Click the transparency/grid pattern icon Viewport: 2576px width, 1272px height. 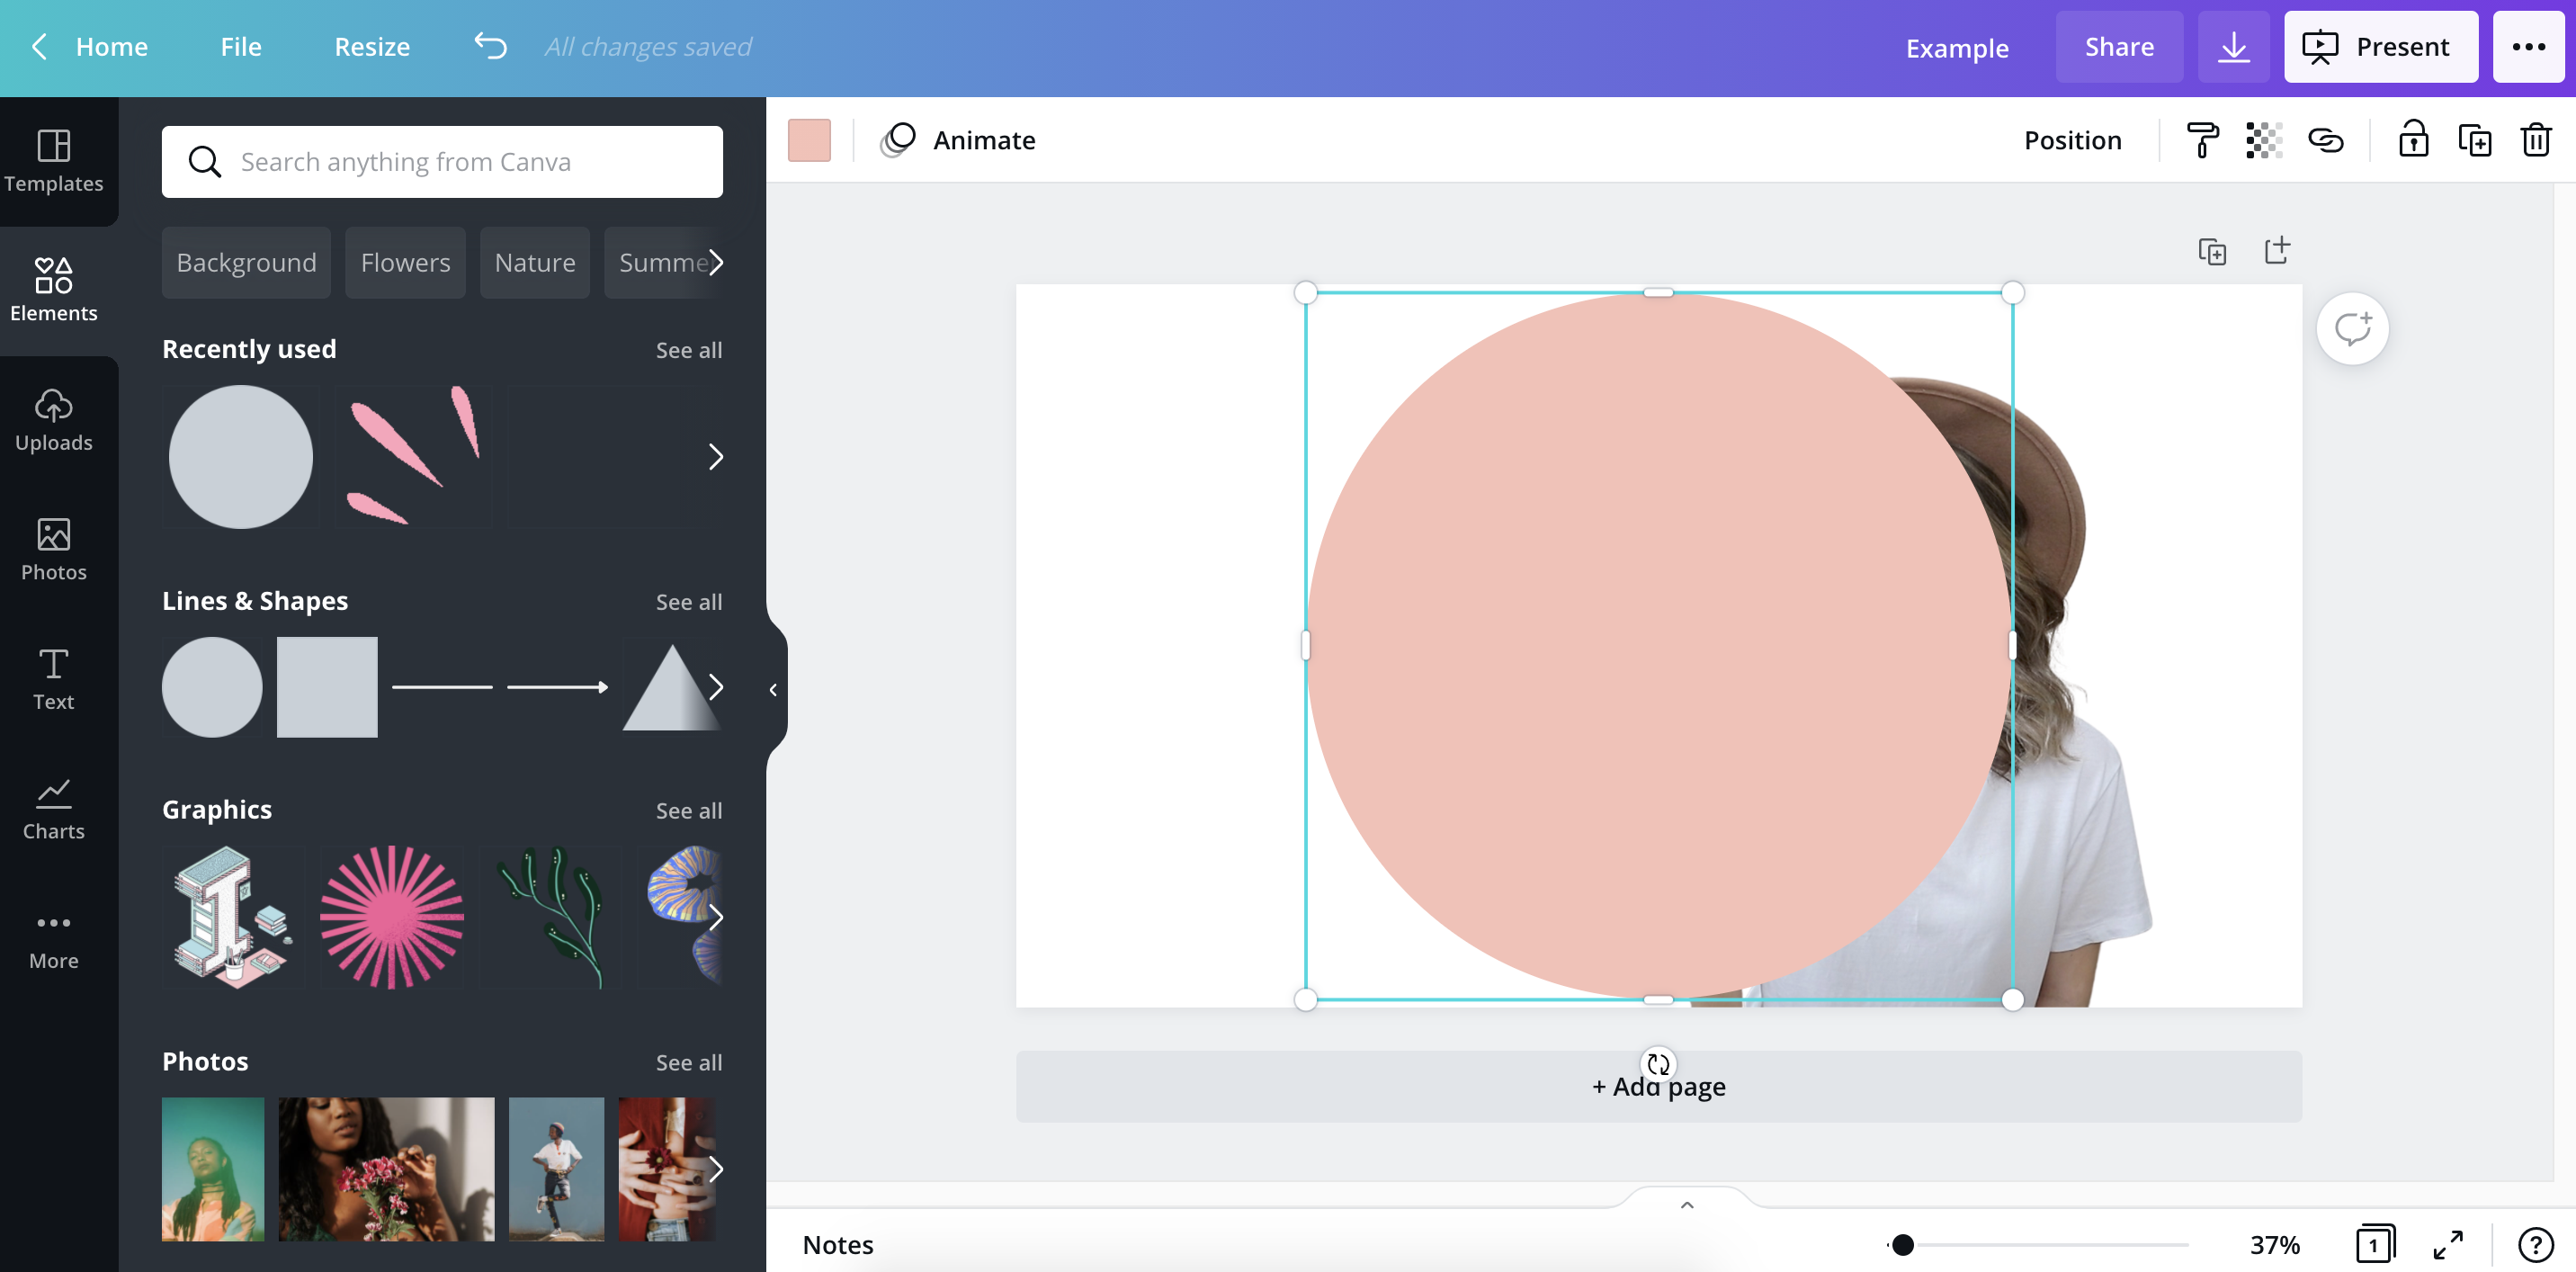tap(2264, 139)
